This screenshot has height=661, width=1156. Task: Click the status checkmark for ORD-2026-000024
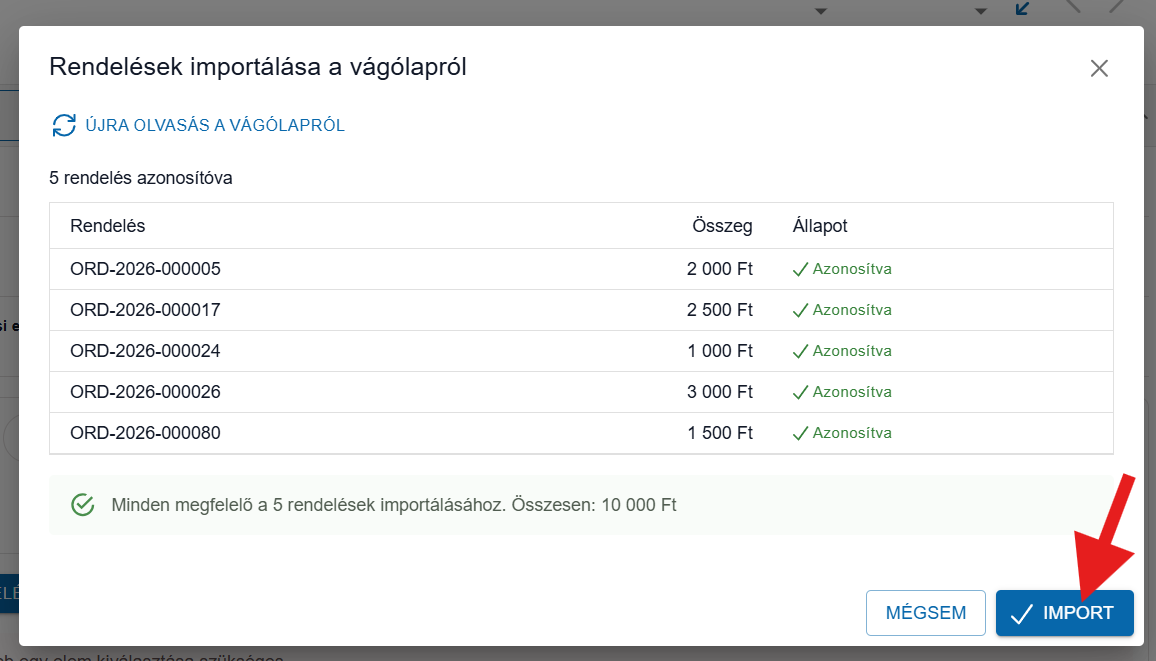[x=800, y=351]
